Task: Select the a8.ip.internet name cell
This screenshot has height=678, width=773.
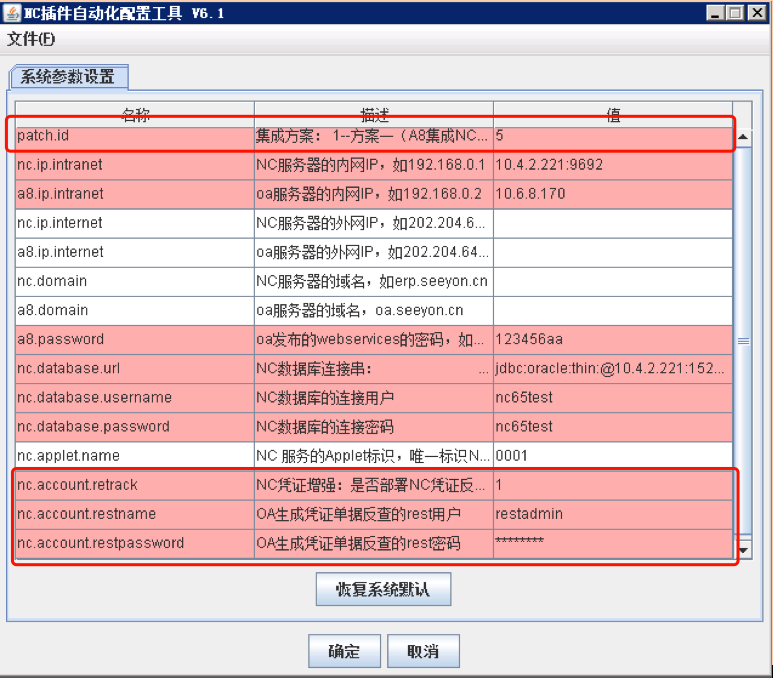Action: tap(135, 252)
